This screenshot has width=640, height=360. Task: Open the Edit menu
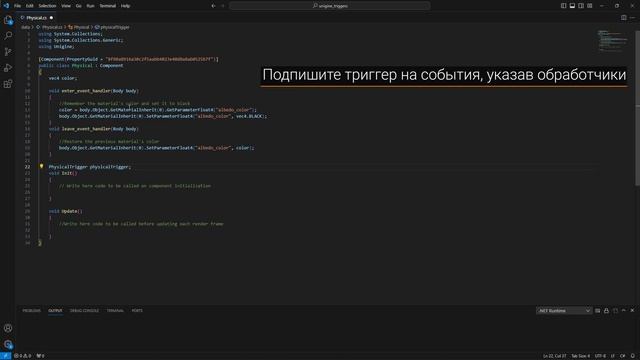[x=29, y=6]
